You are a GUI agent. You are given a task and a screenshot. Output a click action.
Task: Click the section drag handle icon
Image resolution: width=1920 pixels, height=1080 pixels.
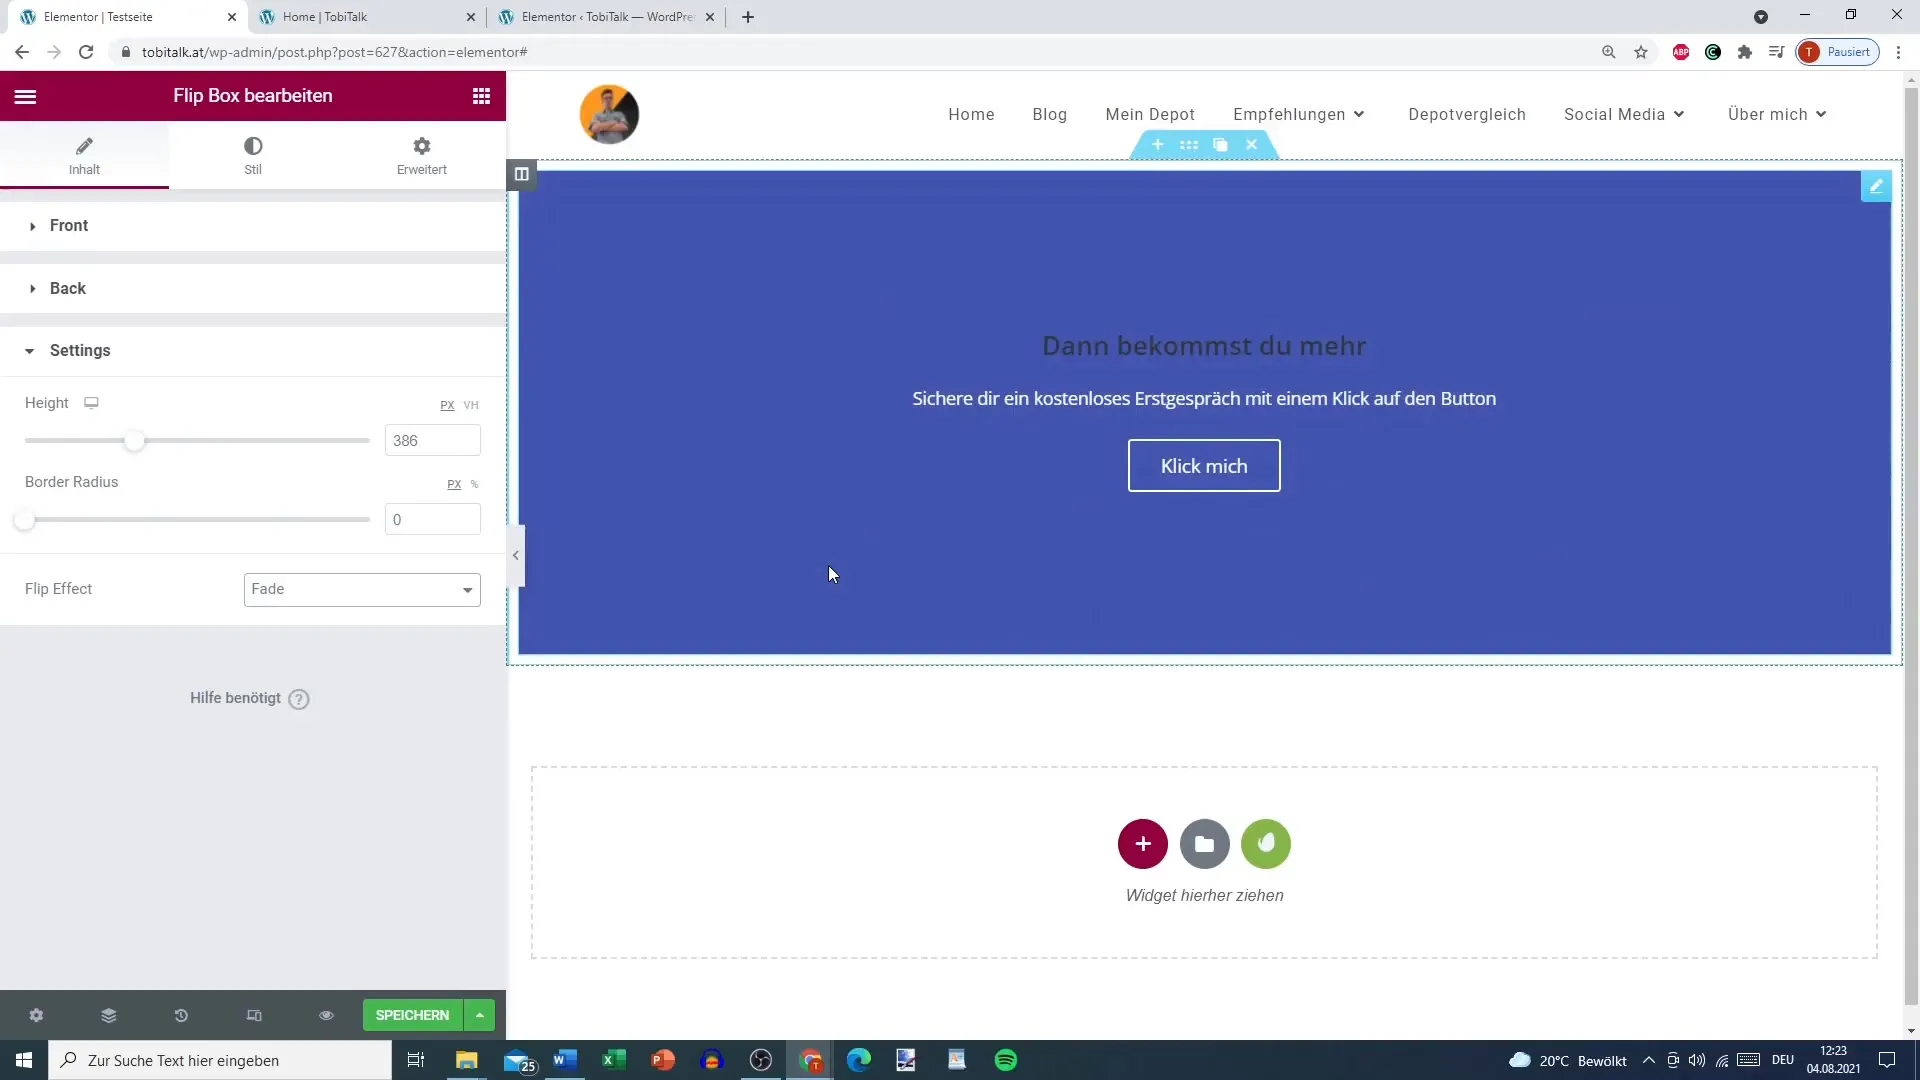[x=1189, y=145]
